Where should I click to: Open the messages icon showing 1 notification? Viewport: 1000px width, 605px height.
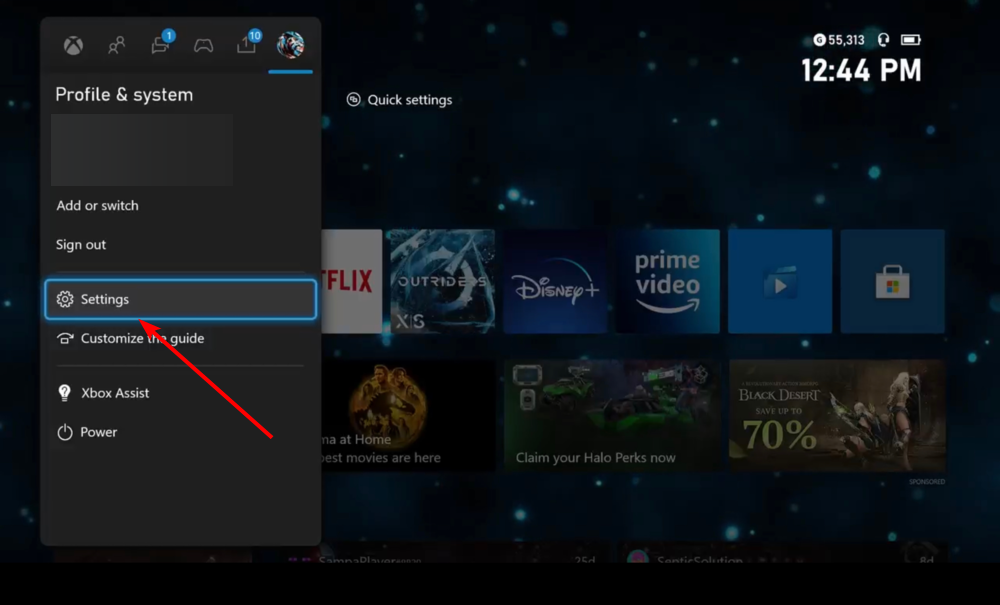(x=160, y=44)
